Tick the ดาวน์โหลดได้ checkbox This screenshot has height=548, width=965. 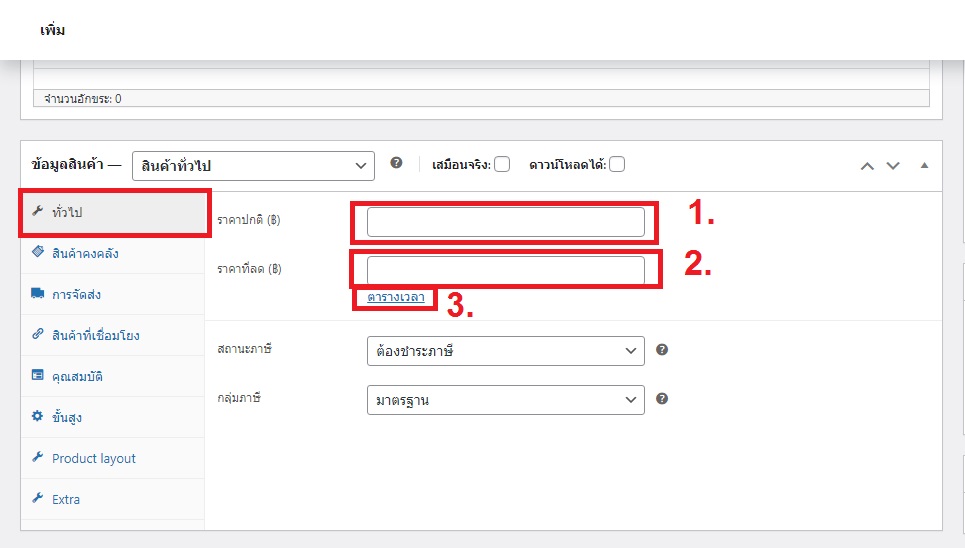[x=617, y=165]
